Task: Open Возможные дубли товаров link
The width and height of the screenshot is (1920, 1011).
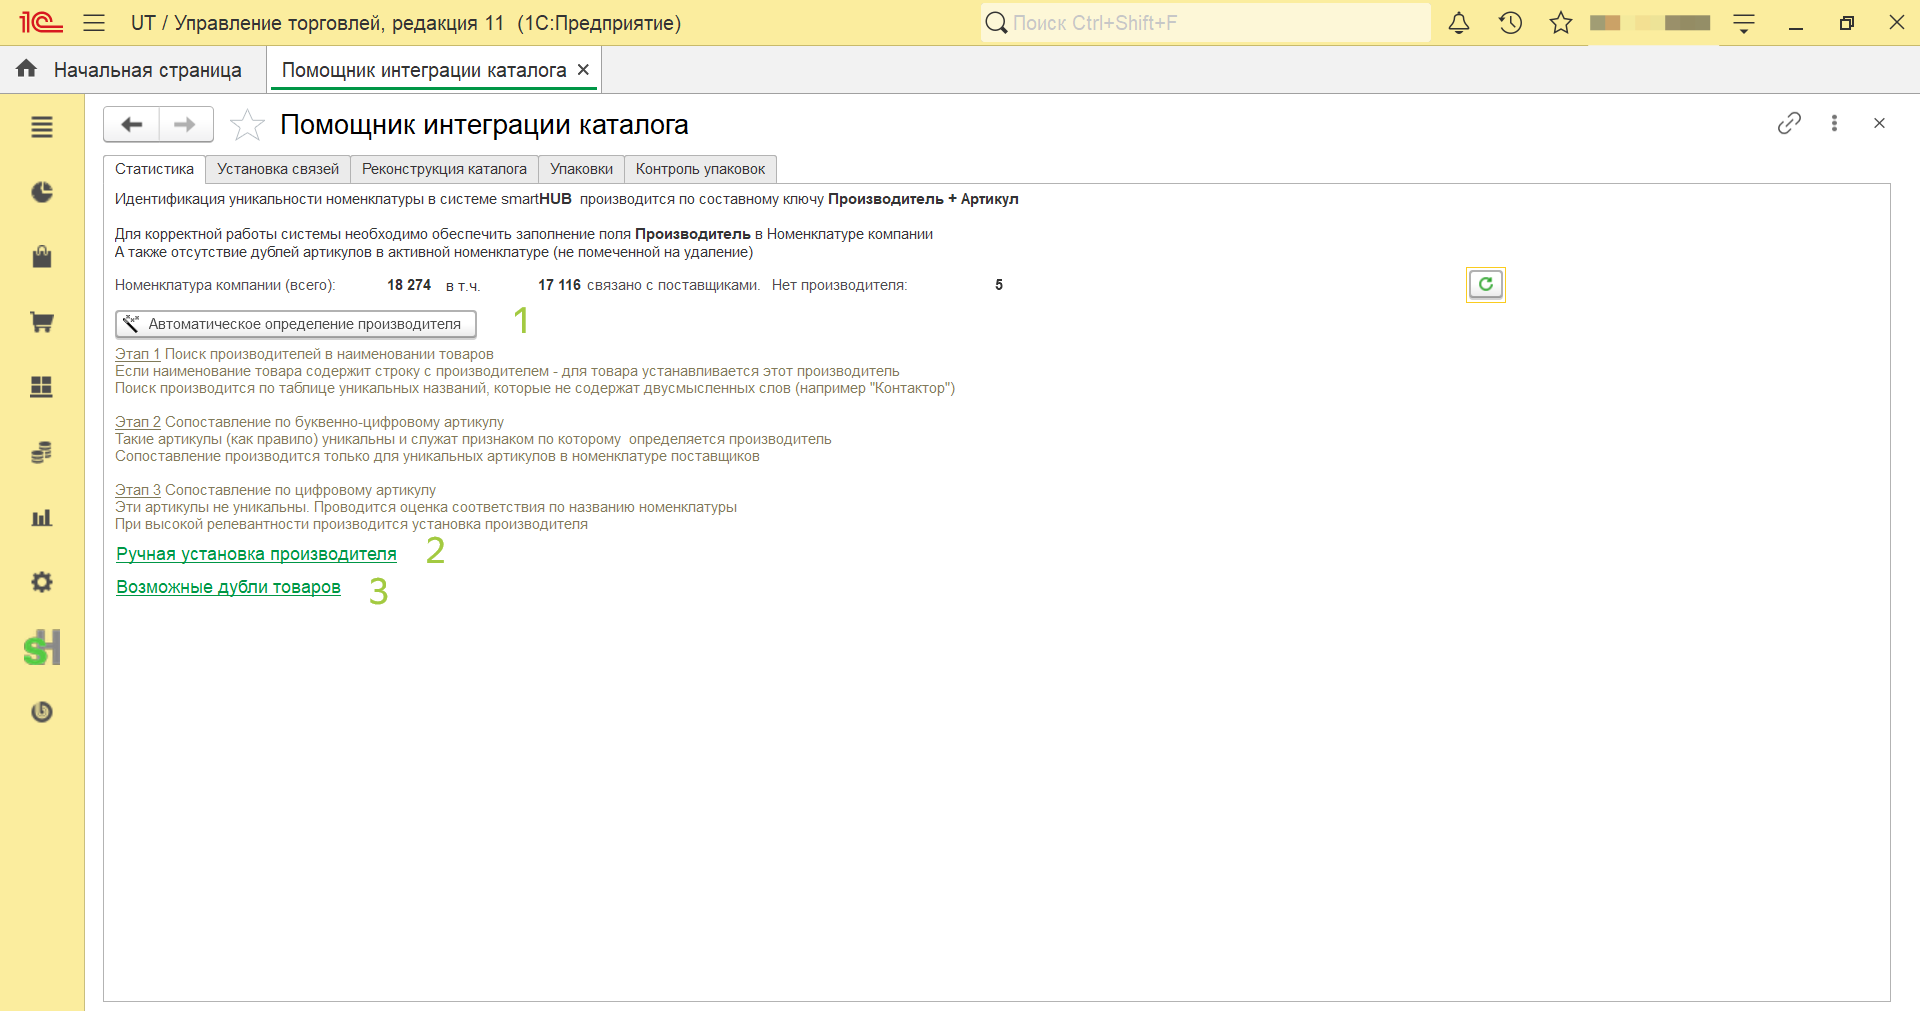Action: [x=228, y=587]
